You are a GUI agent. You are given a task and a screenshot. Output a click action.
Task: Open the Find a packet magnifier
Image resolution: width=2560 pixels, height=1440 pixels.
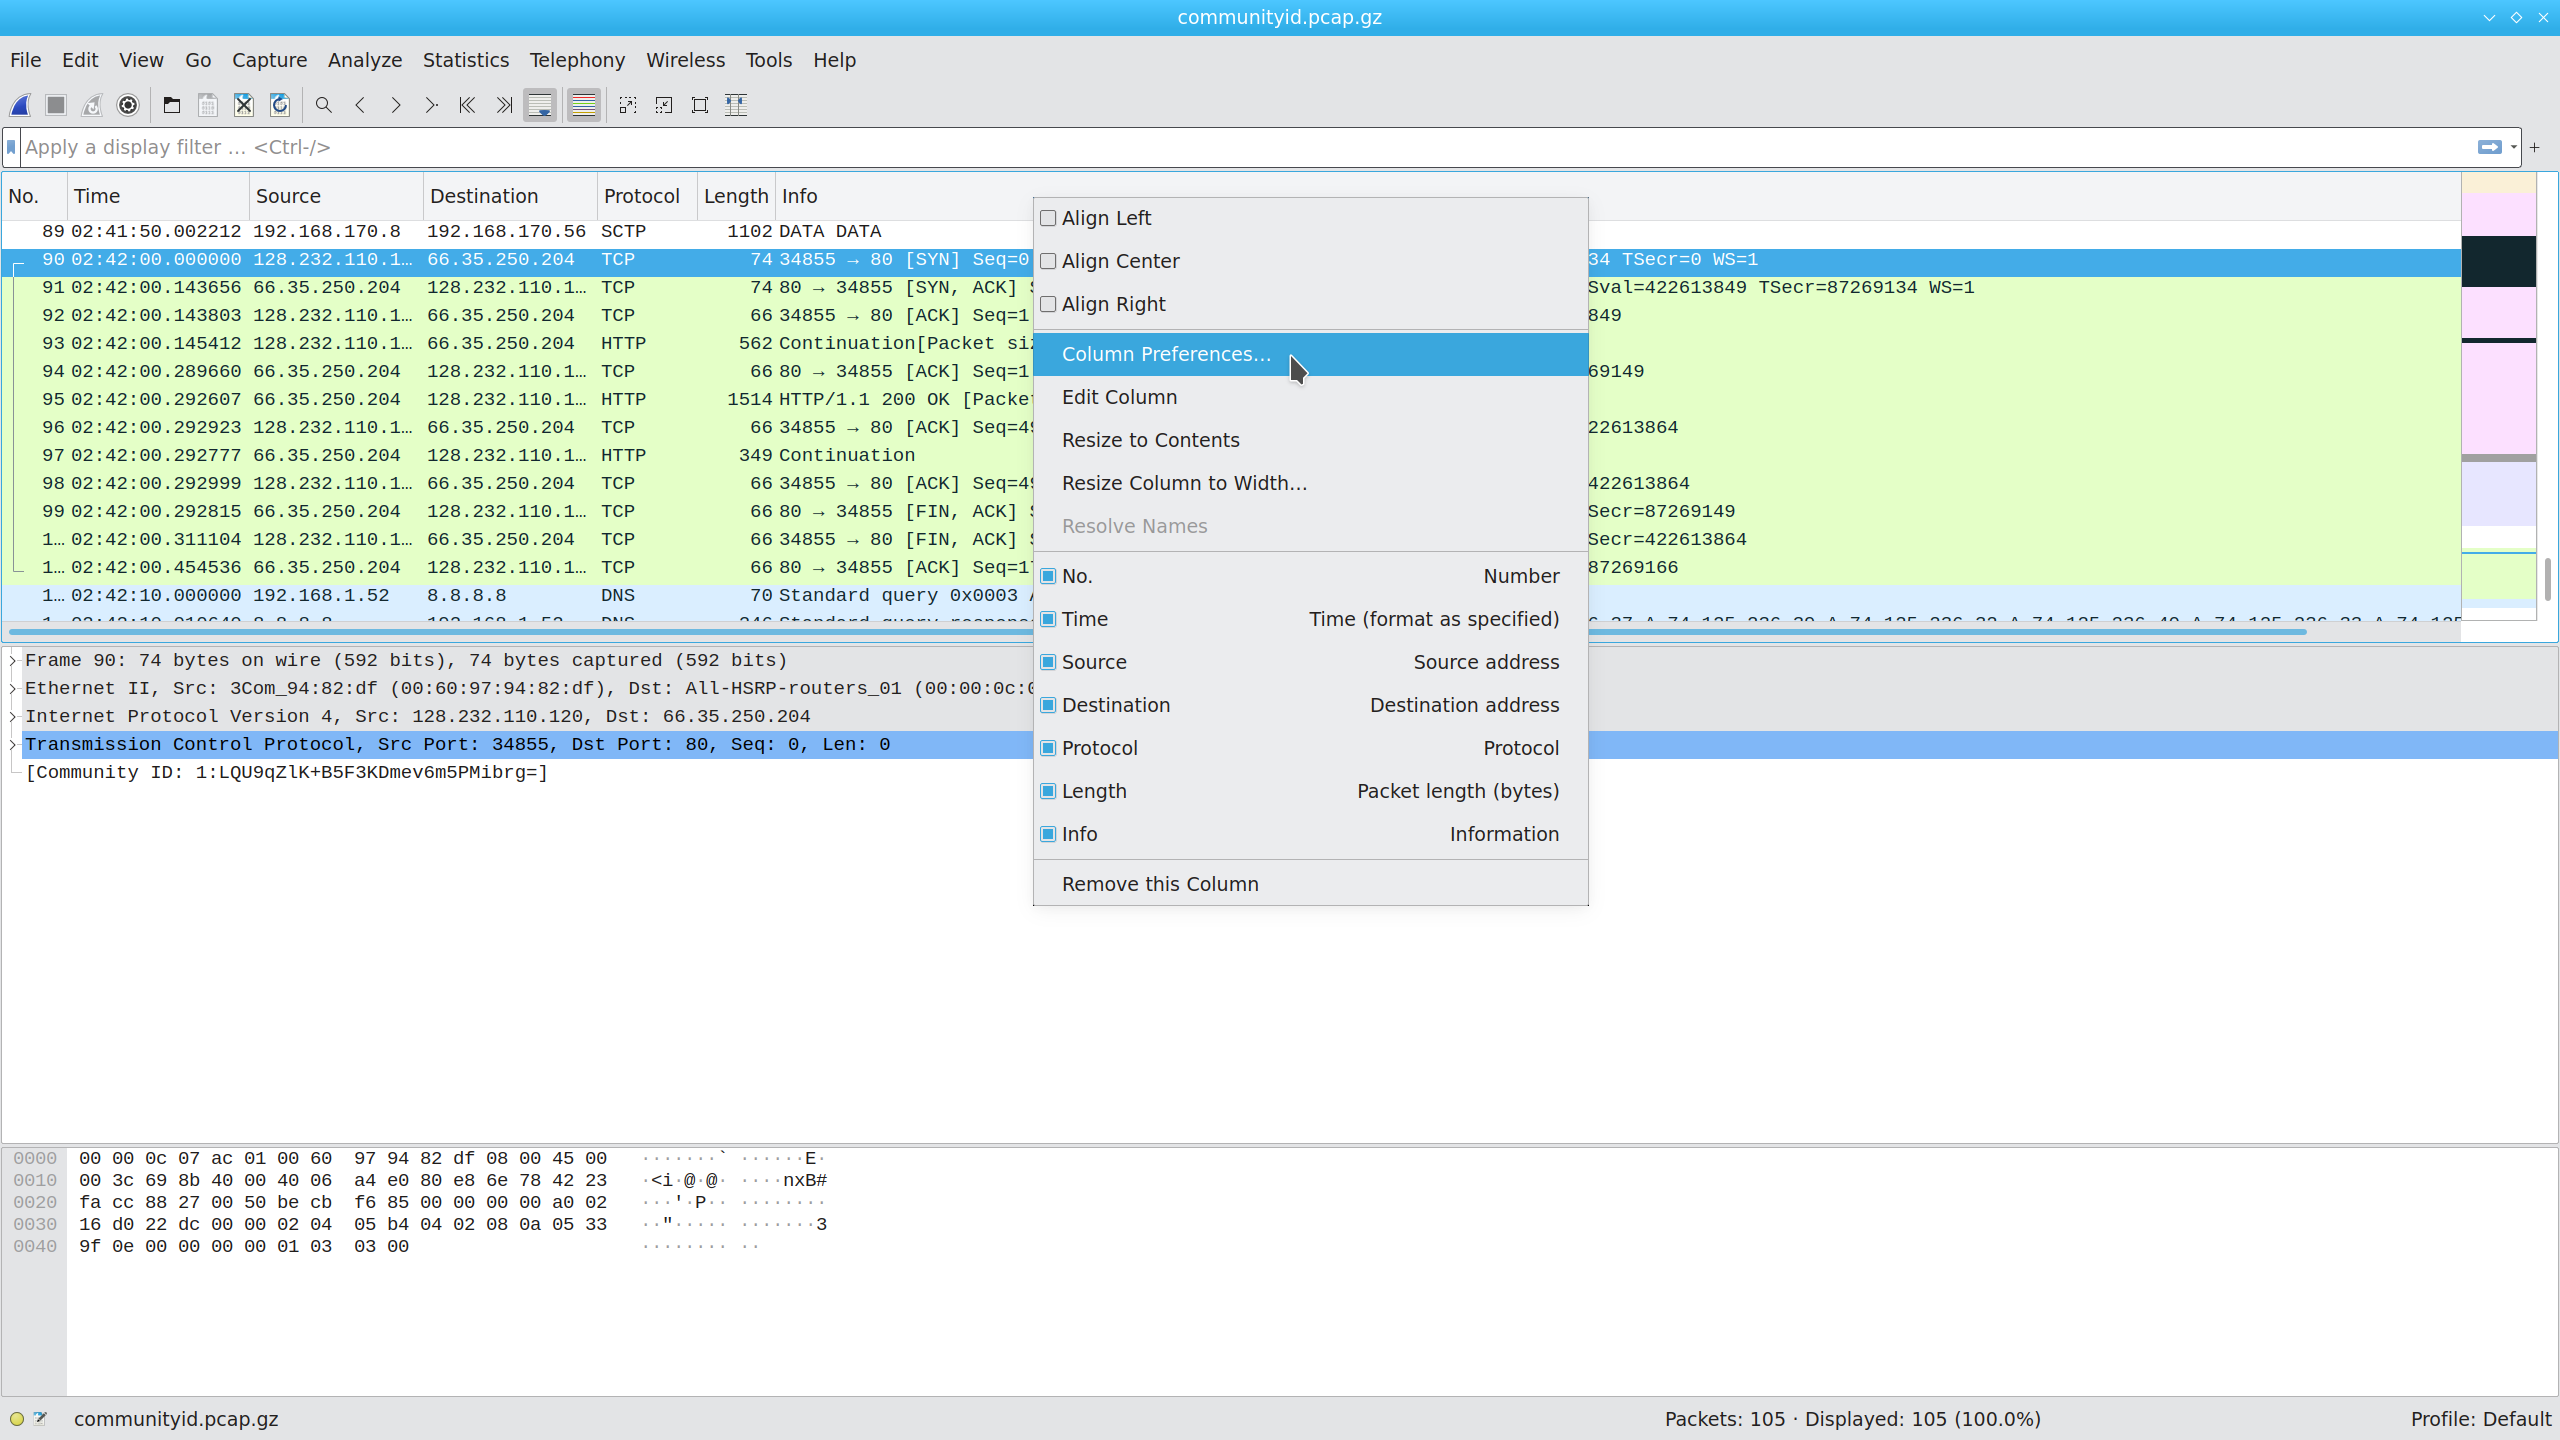pyautogui.click(x=324, y=105)
